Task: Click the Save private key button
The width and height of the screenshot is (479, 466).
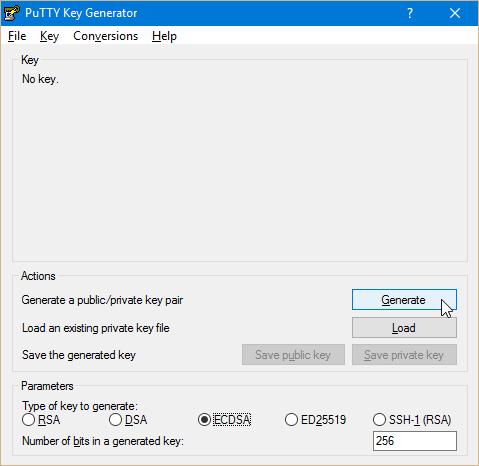Action: [x=404, y=355]
